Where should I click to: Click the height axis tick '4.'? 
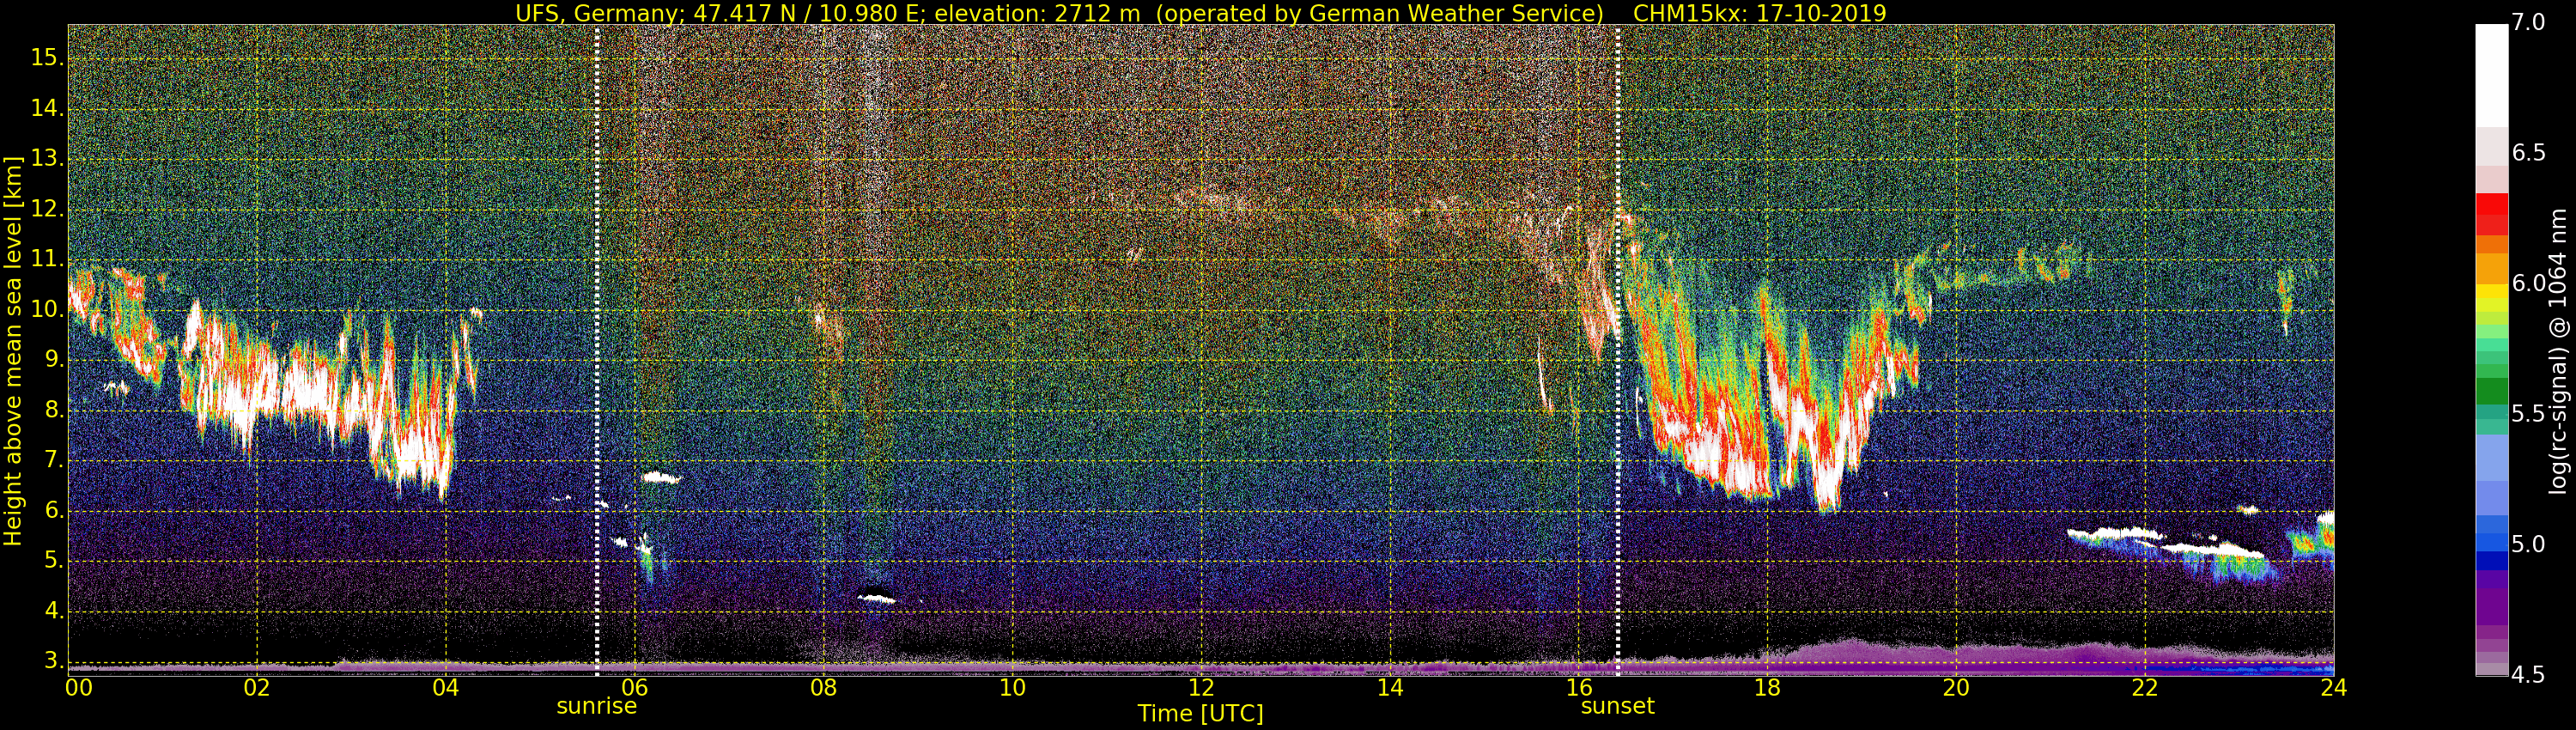53,611
